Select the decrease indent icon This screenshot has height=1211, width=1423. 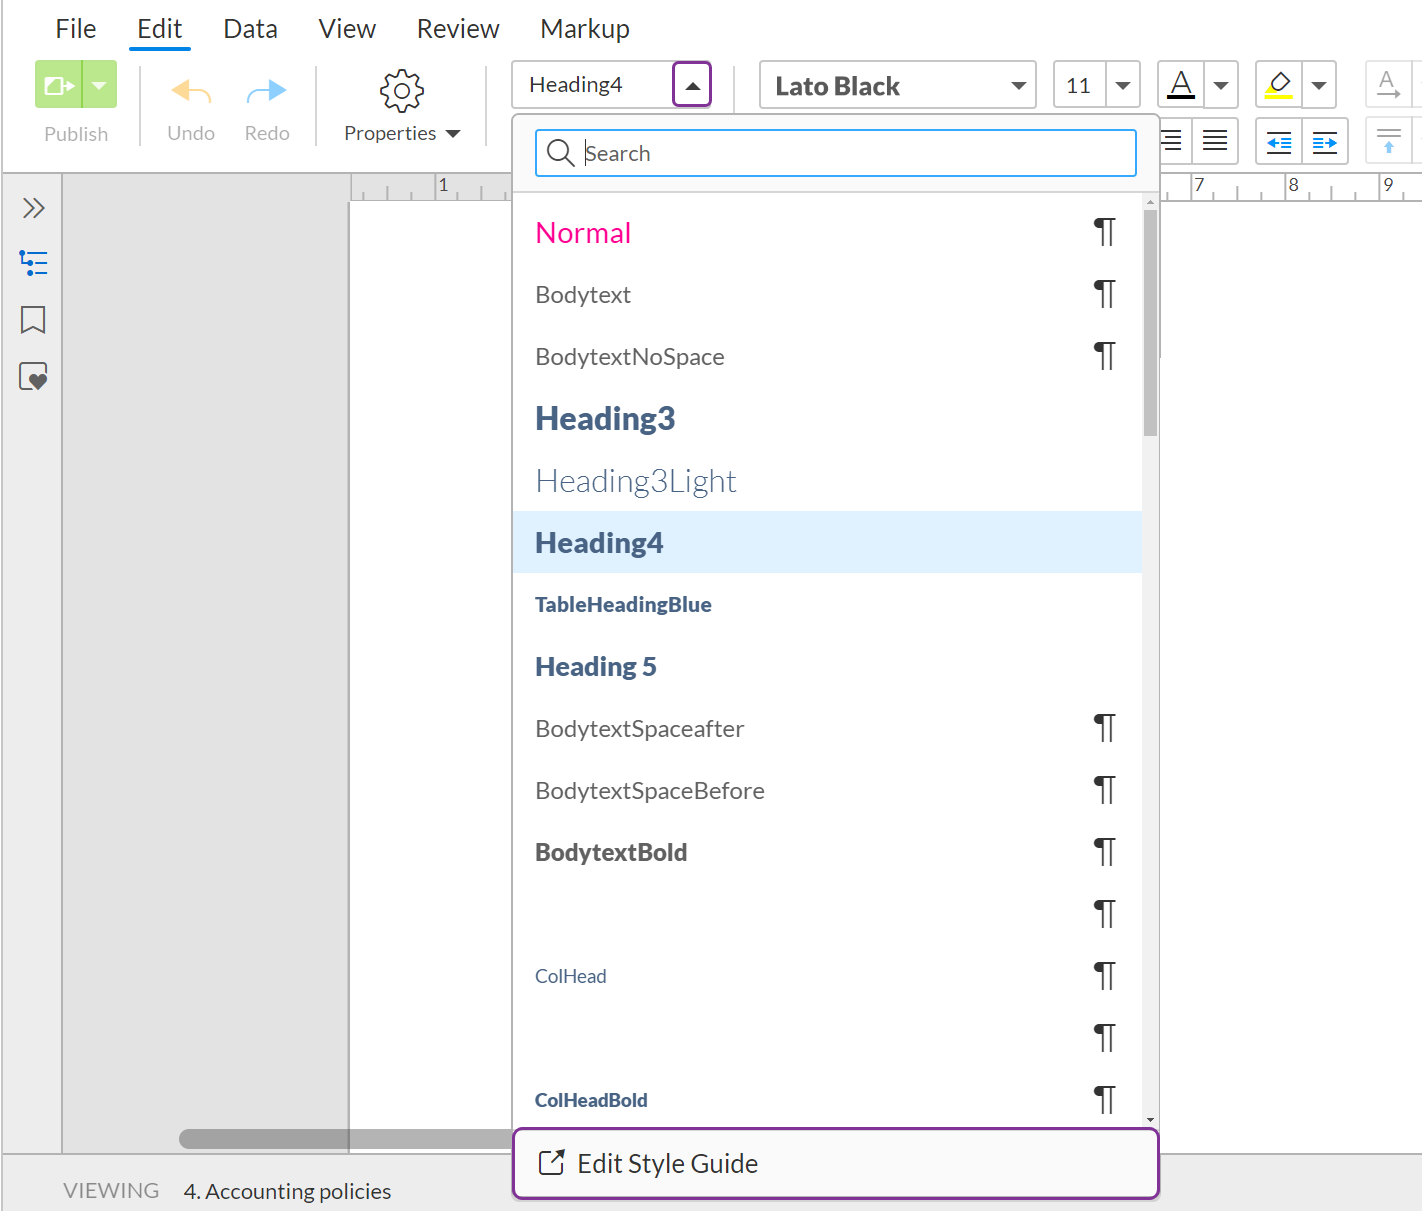[x=1278, y=141]
